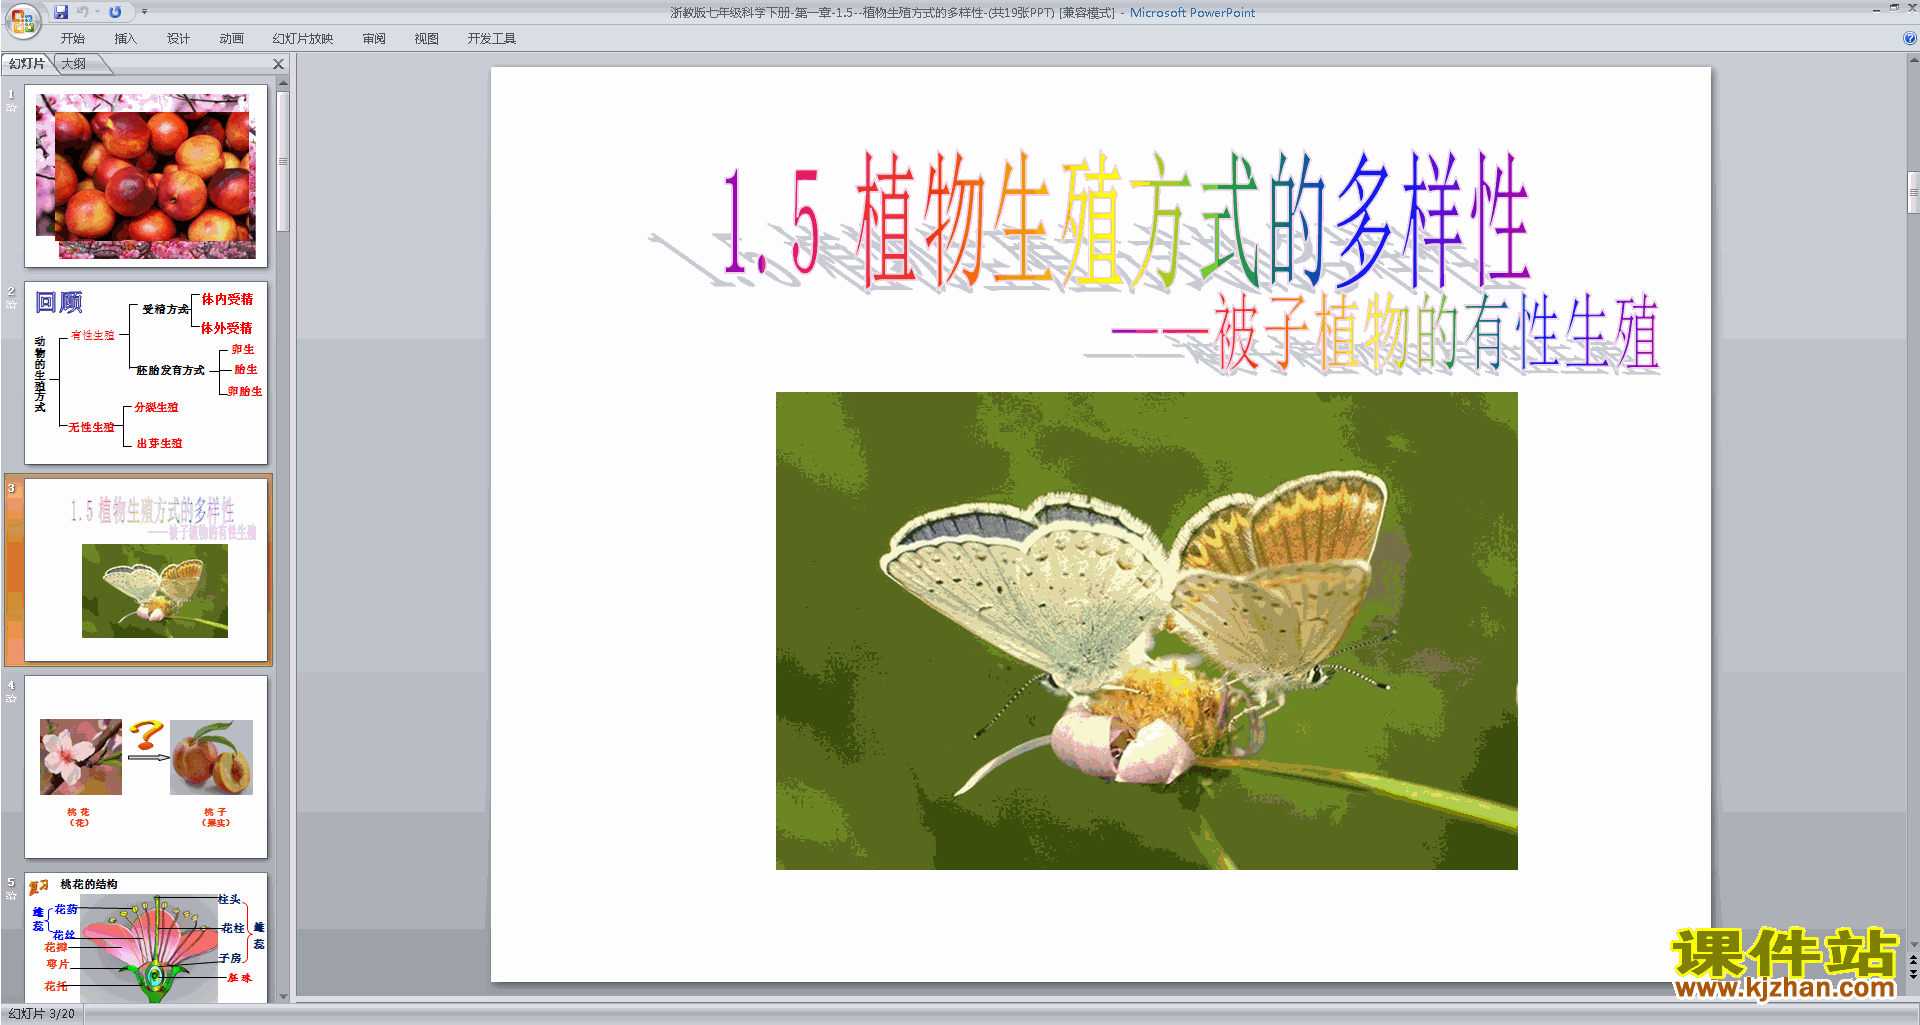Undo the last action
1920x1025 pixels.
[x=83, y=12]
